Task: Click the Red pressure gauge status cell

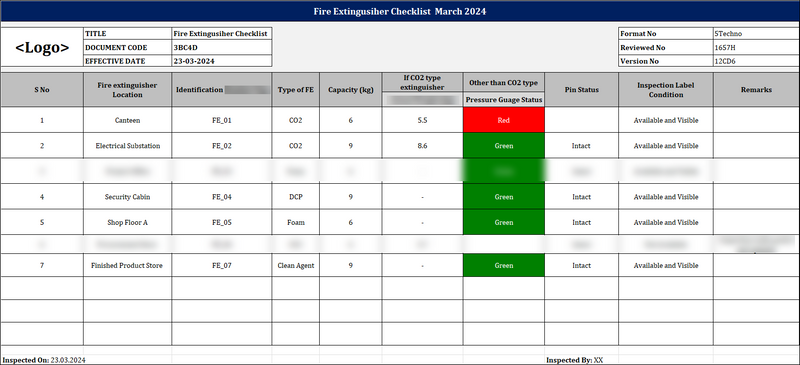Action: point(504,120)
